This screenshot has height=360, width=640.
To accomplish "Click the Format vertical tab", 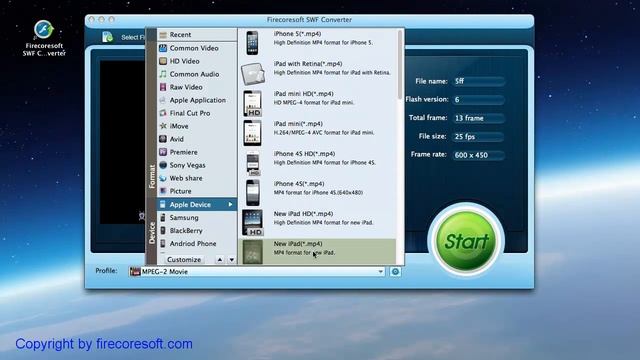I will 152,176.
